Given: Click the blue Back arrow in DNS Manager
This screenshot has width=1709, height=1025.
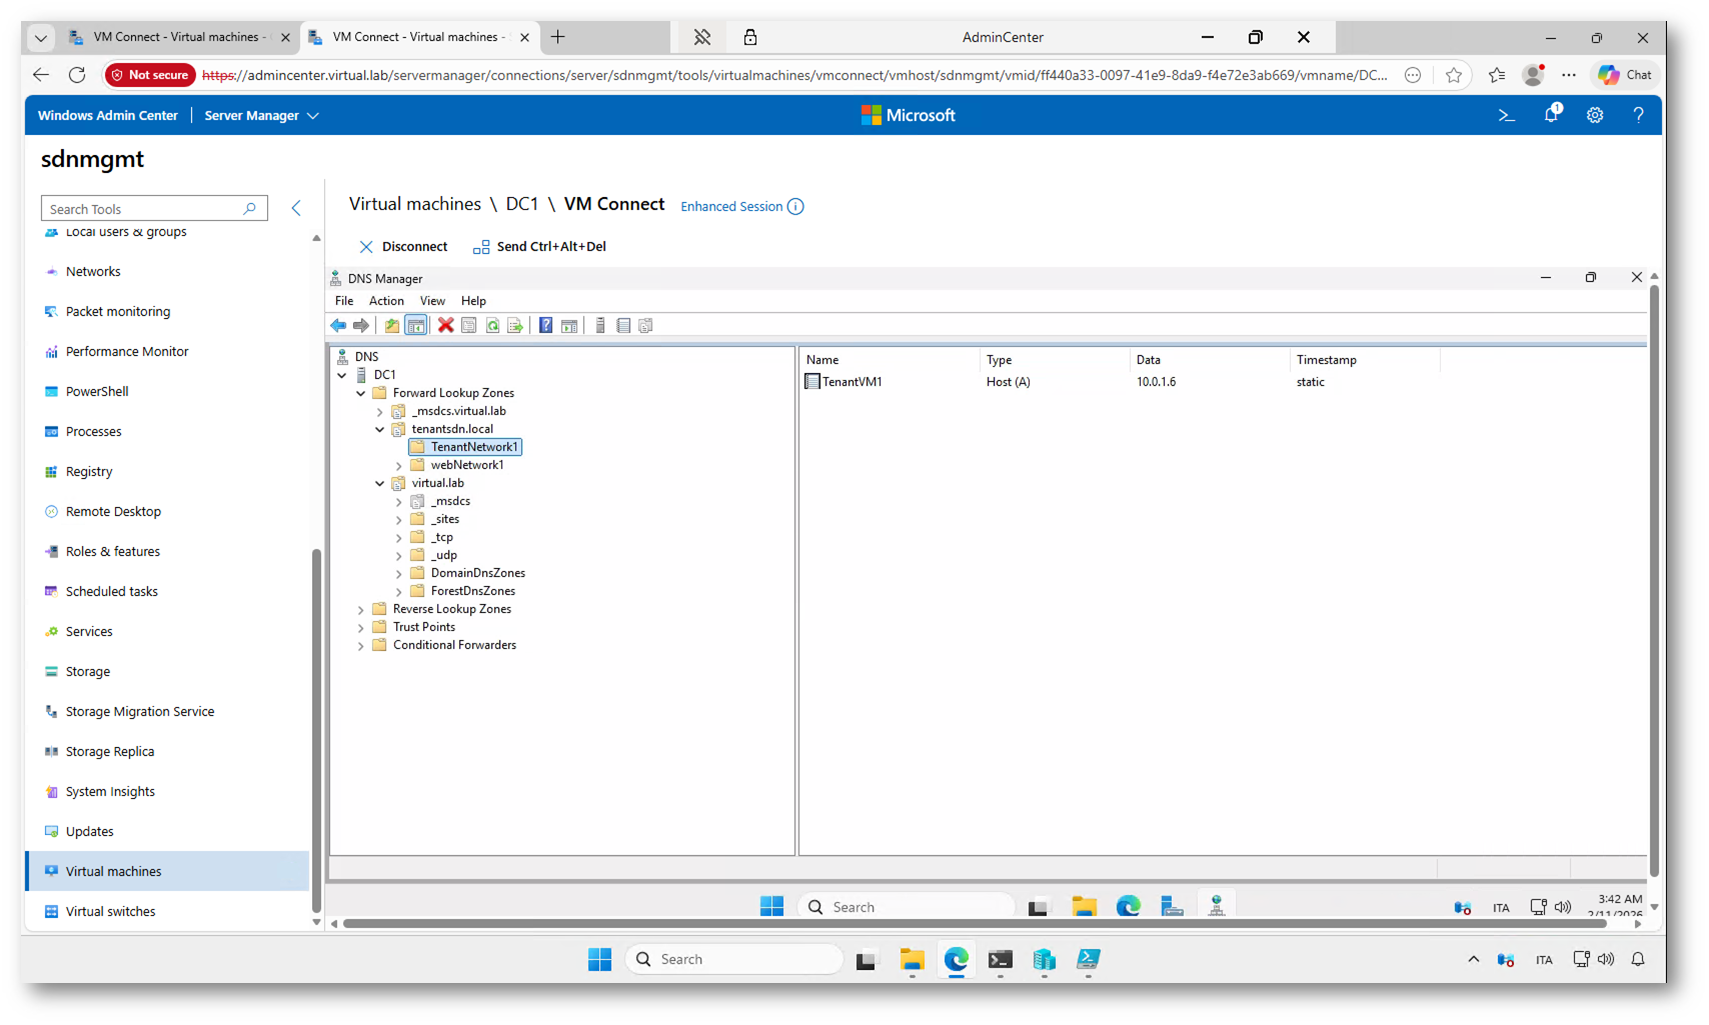Looking at the screenshot, I should (x=338, y=326).
